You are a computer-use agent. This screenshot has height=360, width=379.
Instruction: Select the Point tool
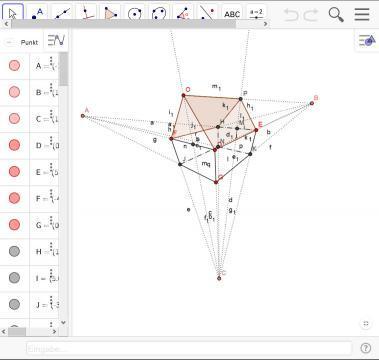[x=37, y=13]
